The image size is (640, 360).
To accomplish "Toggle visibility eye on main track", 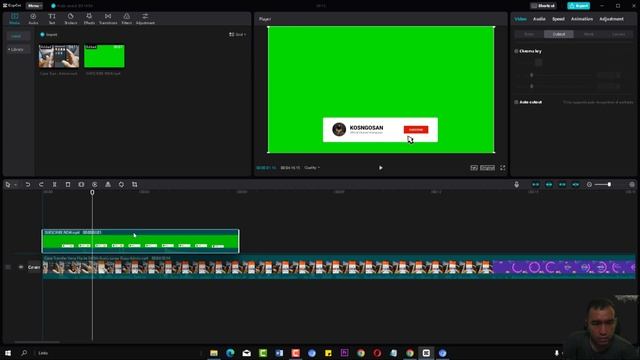I will pos(21,267).
